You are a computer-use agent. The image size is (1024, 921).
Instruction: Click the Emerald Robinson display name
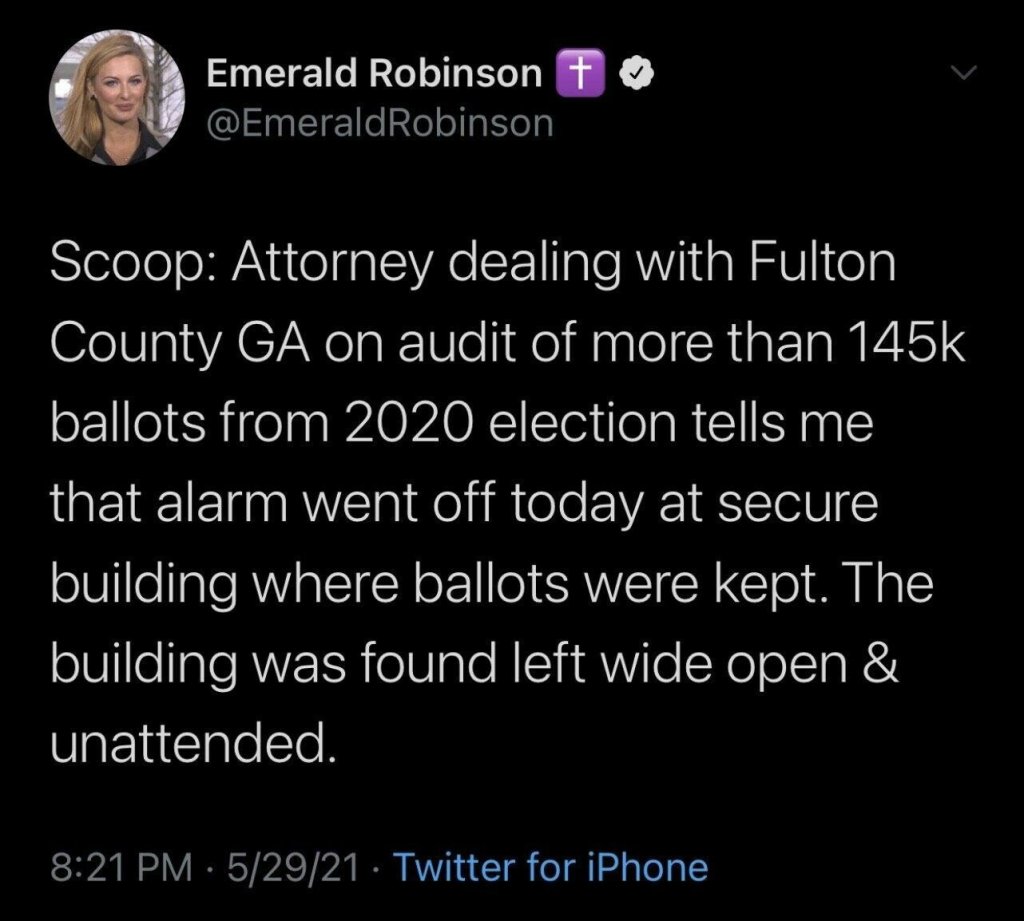[x=374, y=75]
